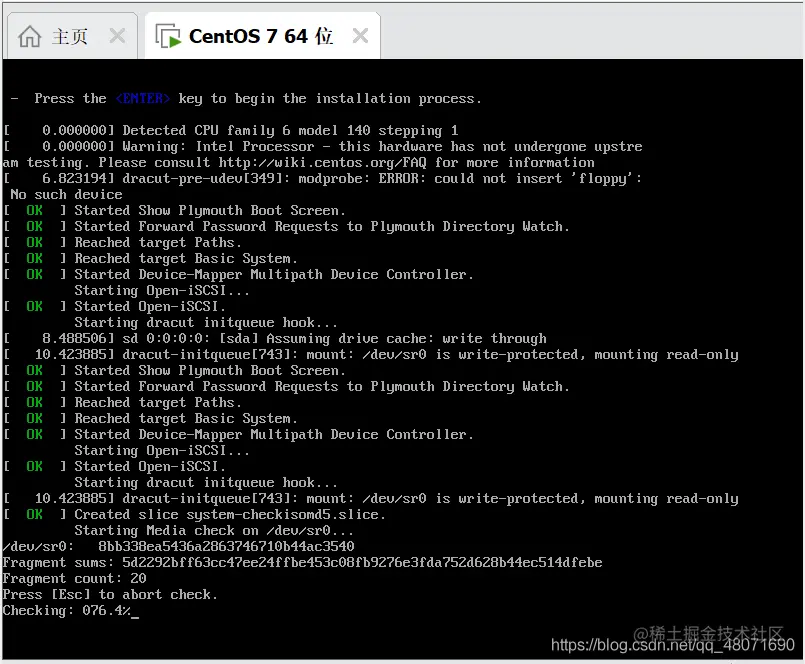Switch to the 主页 home tab
Screen dimensions: 805x664
(x=71, y=36)
